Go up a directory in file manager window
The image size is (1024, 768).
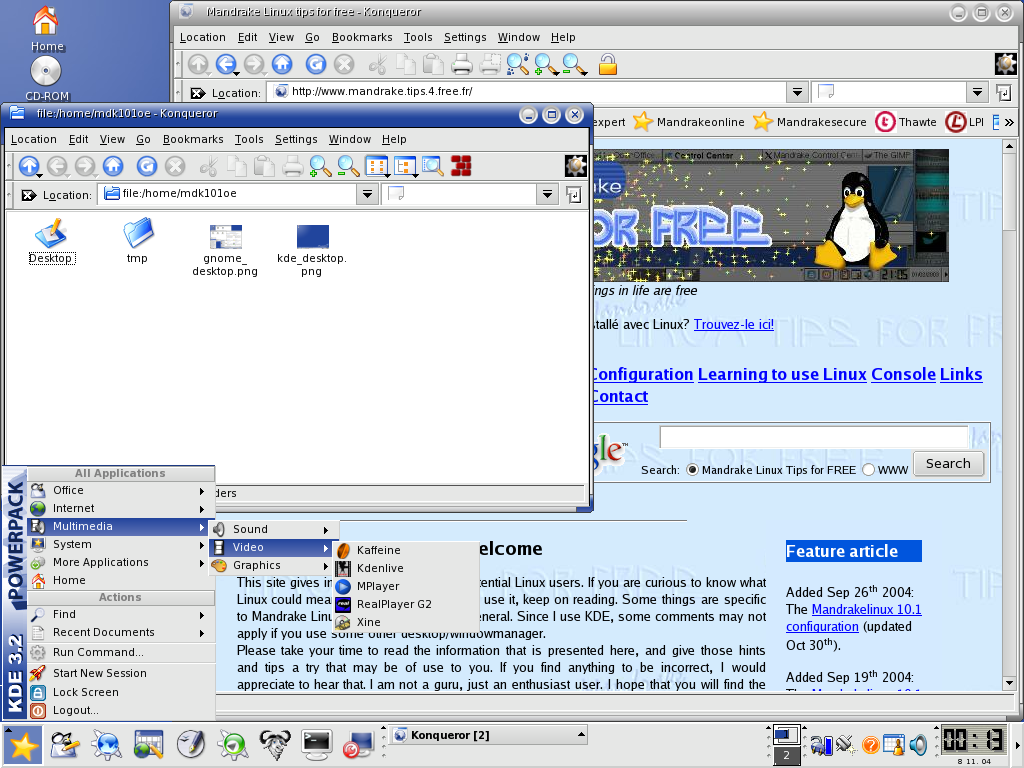pos(29,167)
